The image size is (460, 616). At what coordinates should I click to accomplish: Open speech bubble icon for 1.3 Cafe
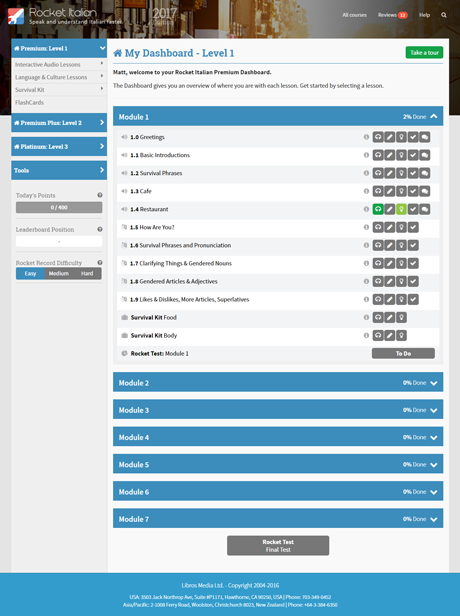(425, 191)
